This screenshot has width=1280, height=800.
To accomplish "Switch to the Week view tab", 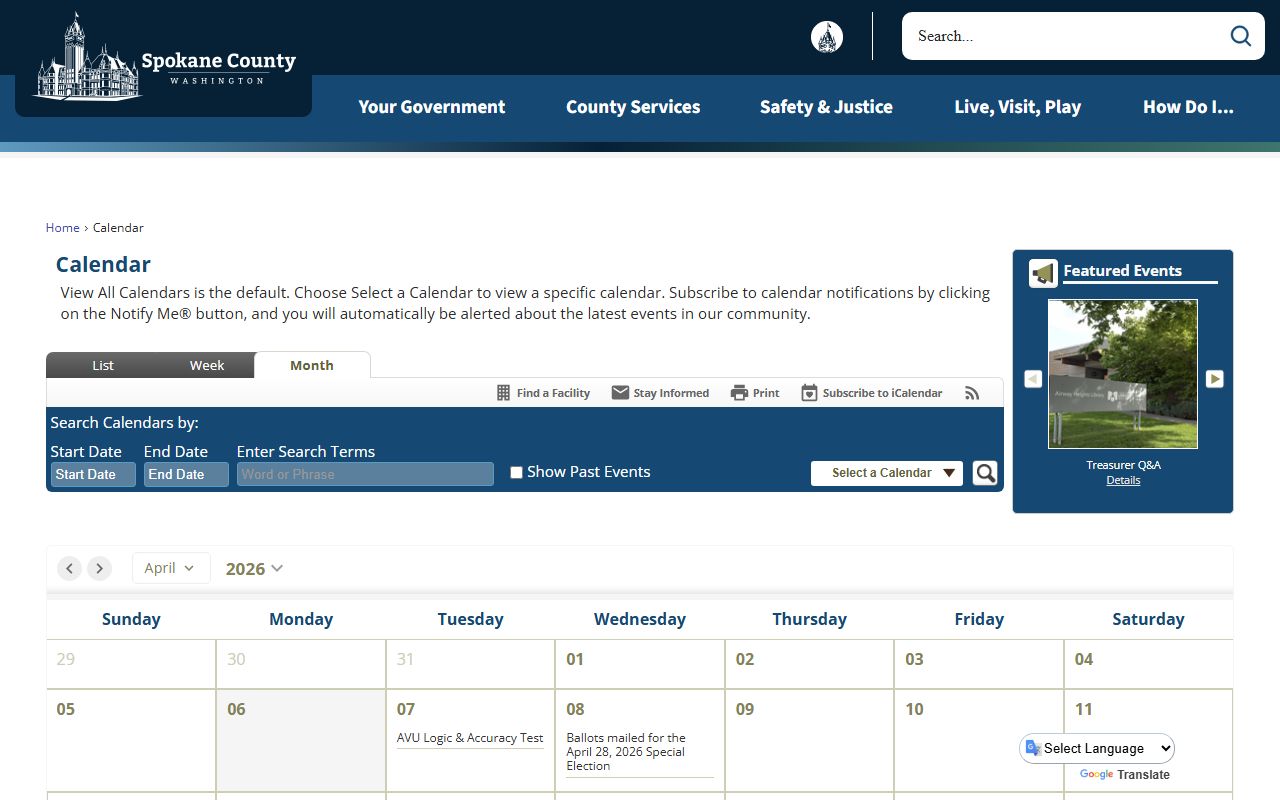I will point(207,365).
